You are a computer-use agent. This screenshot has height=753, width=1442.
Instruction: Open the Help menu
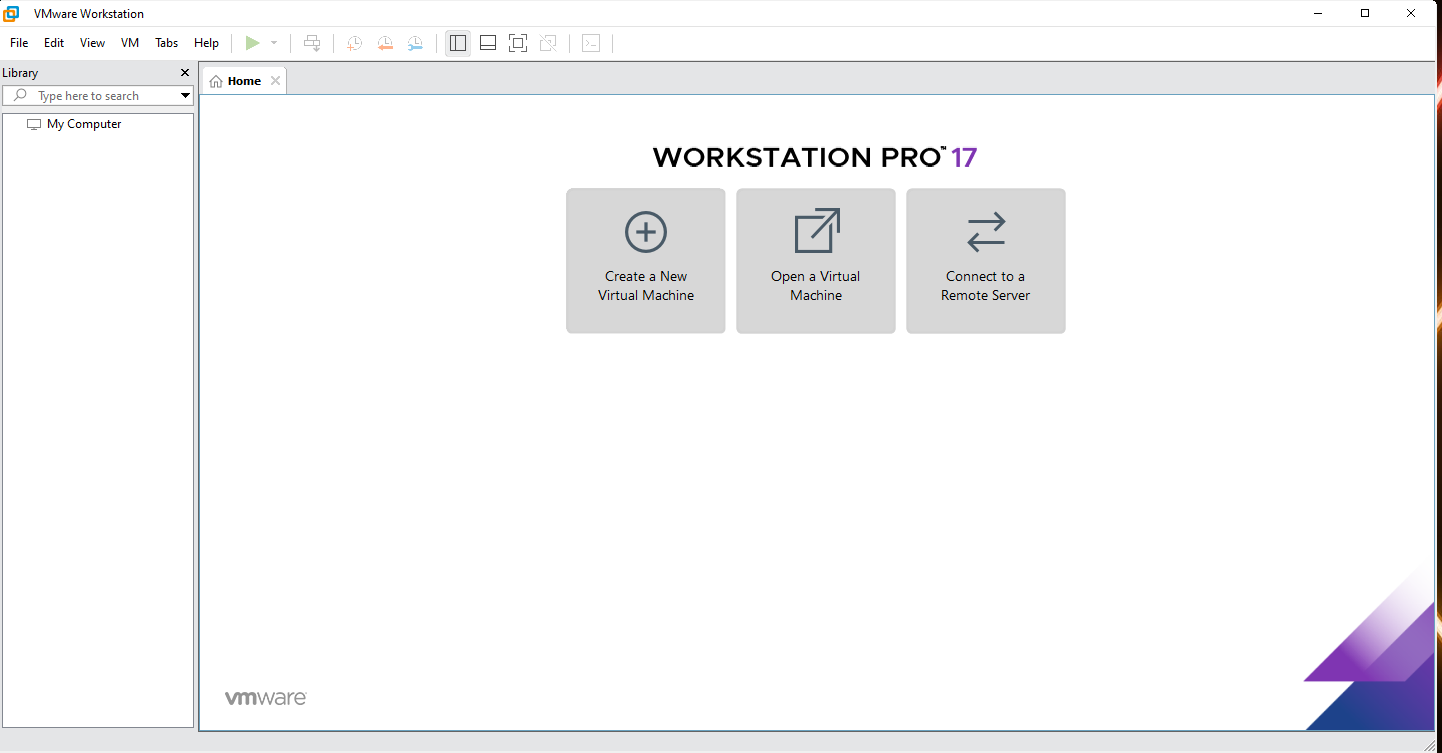point(207,43)
